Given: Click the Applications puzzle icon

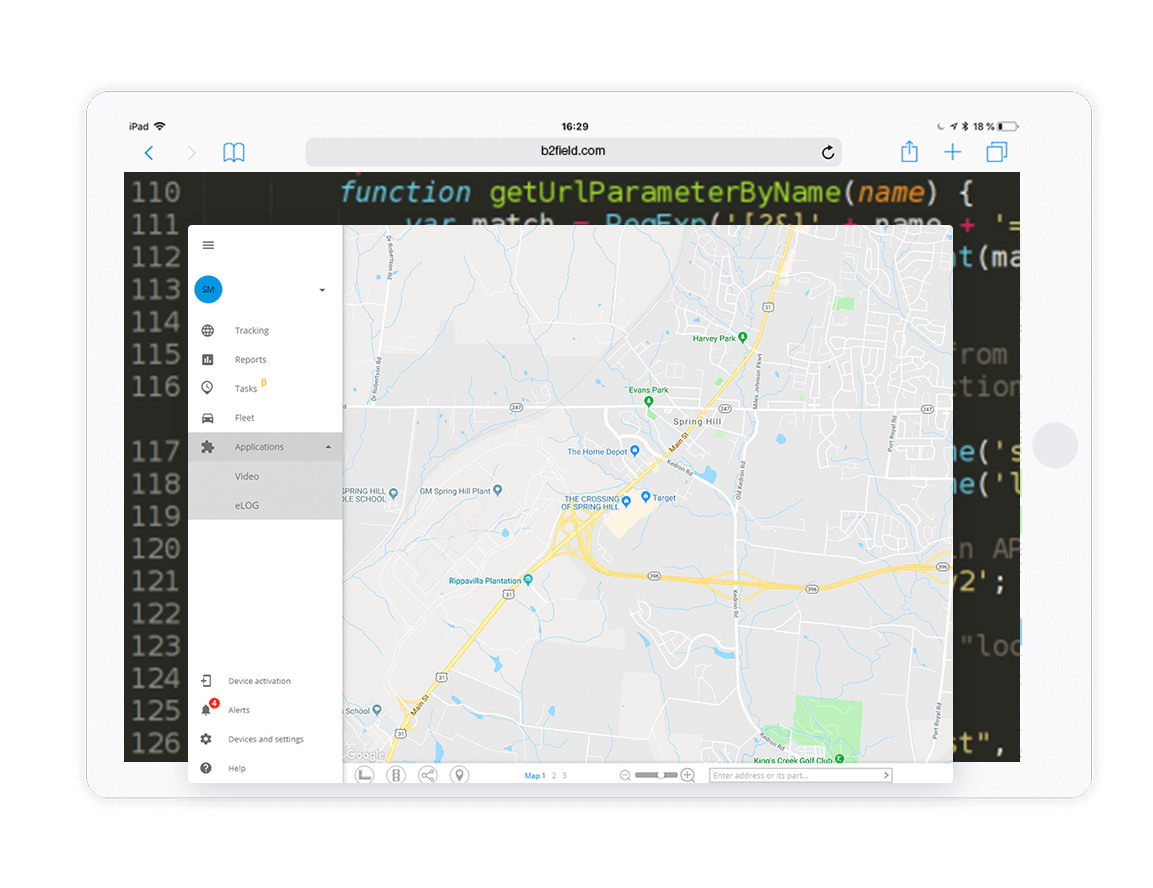Looking at the screenshot, I should [208, 447].
